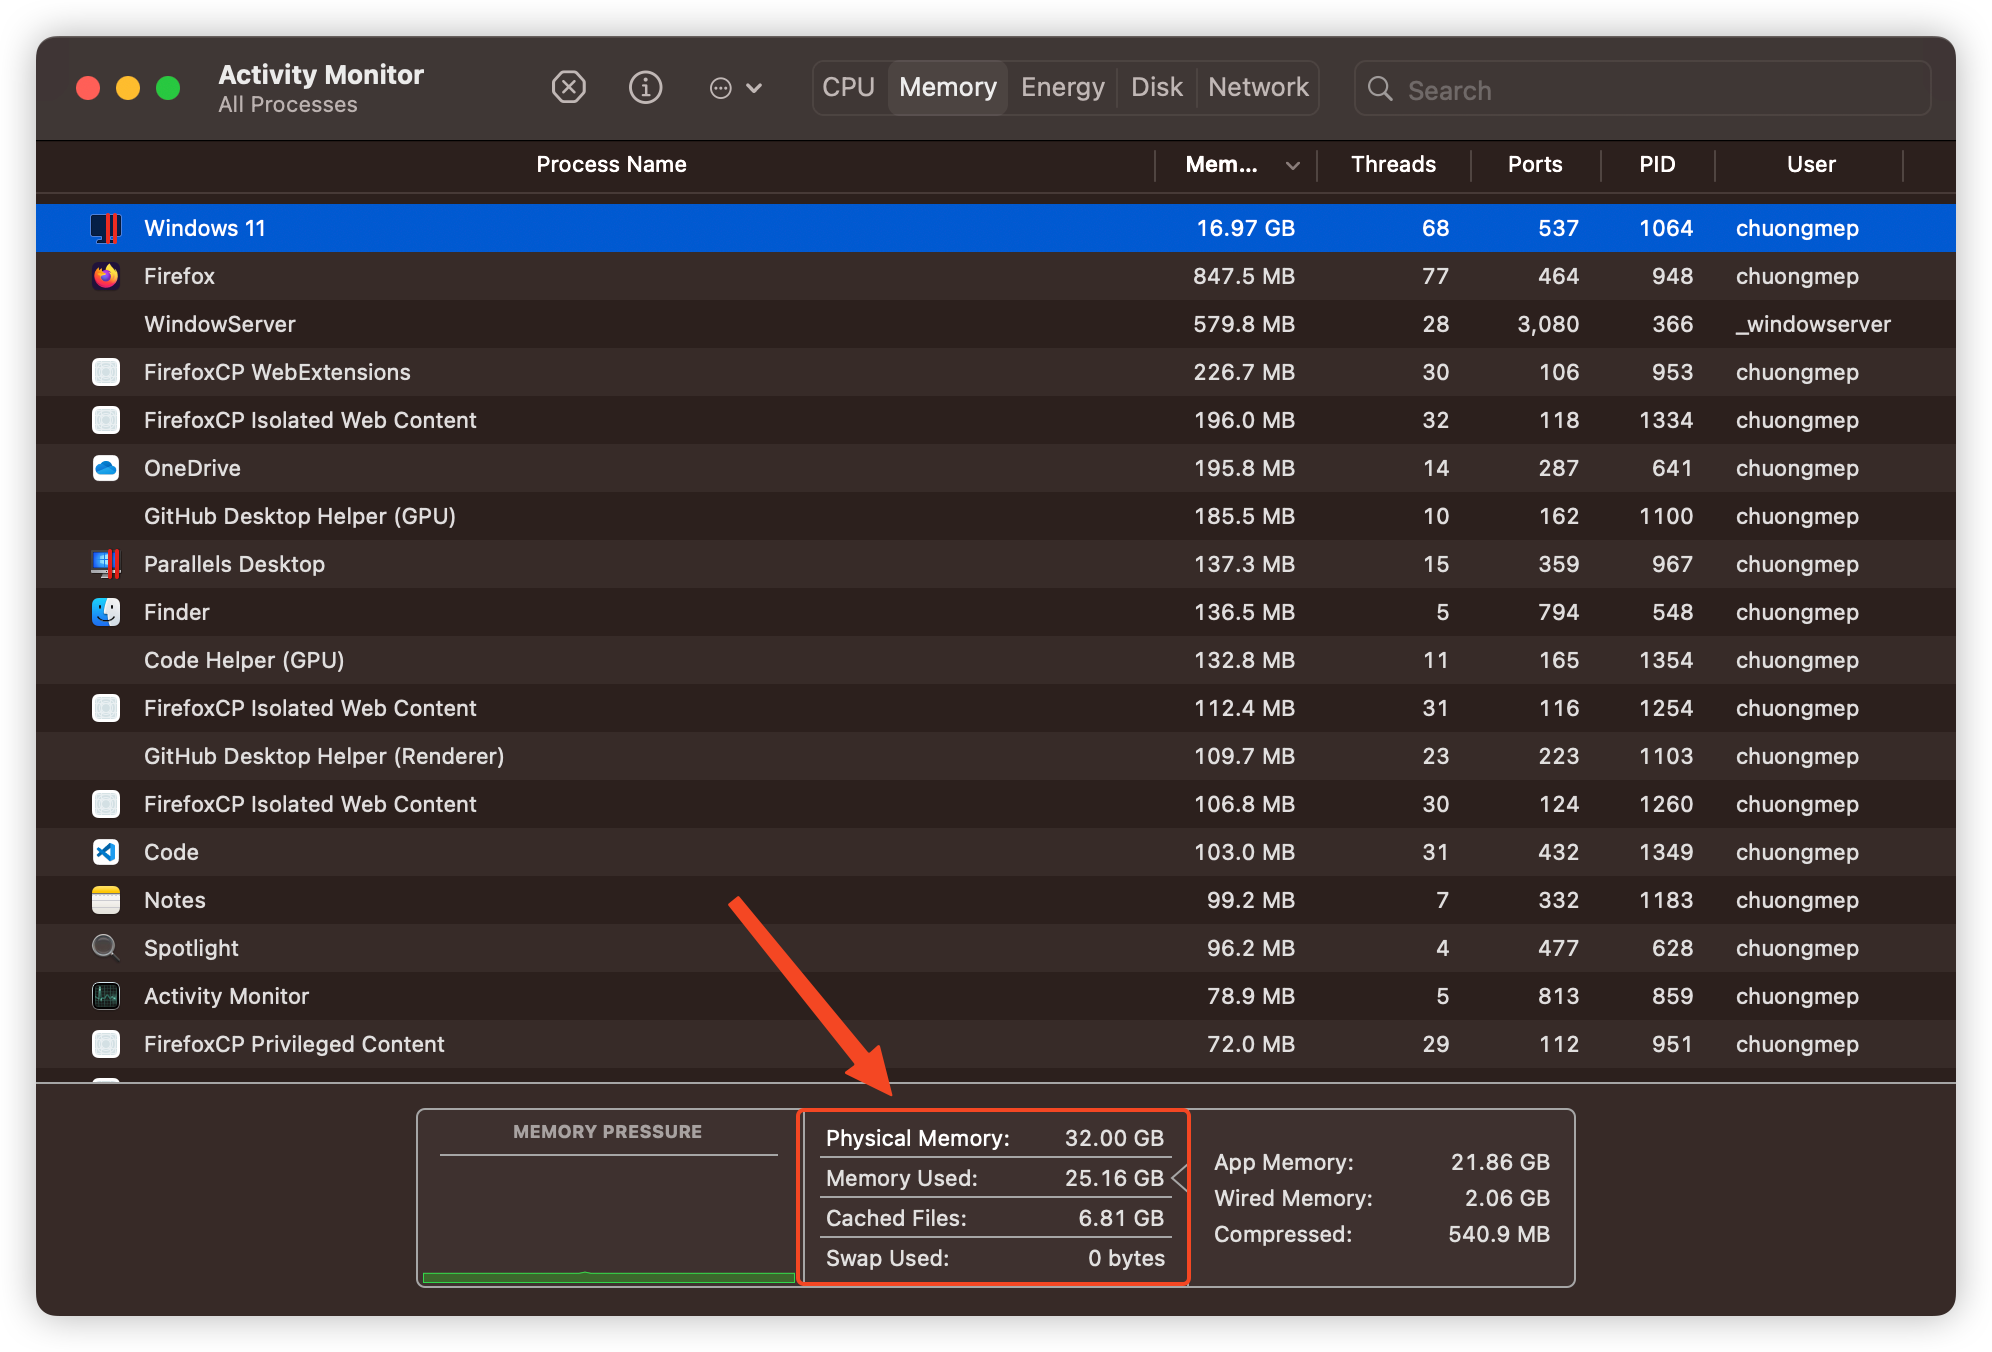Sort processes by PID column
This screenshot has width=1992, height=1352.
pos(1656,165)
